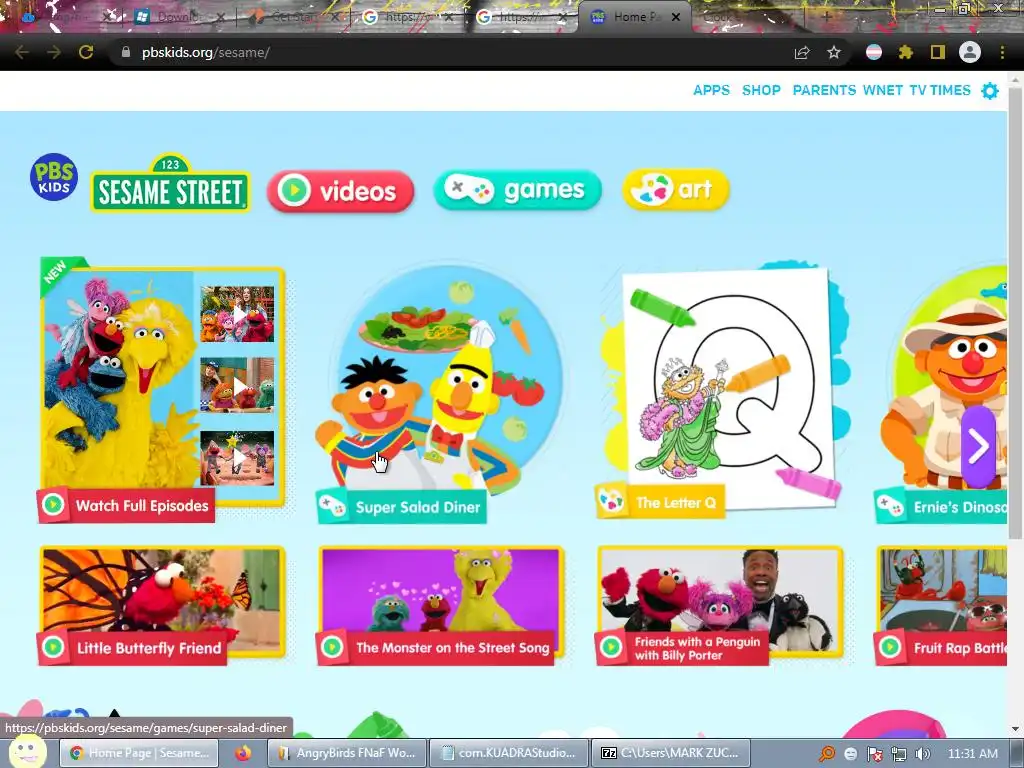Click play icon beside Watch Full Episodes
Viewport: 1024px width, 768px height.
pyautogui.click(x=53, y=505)
